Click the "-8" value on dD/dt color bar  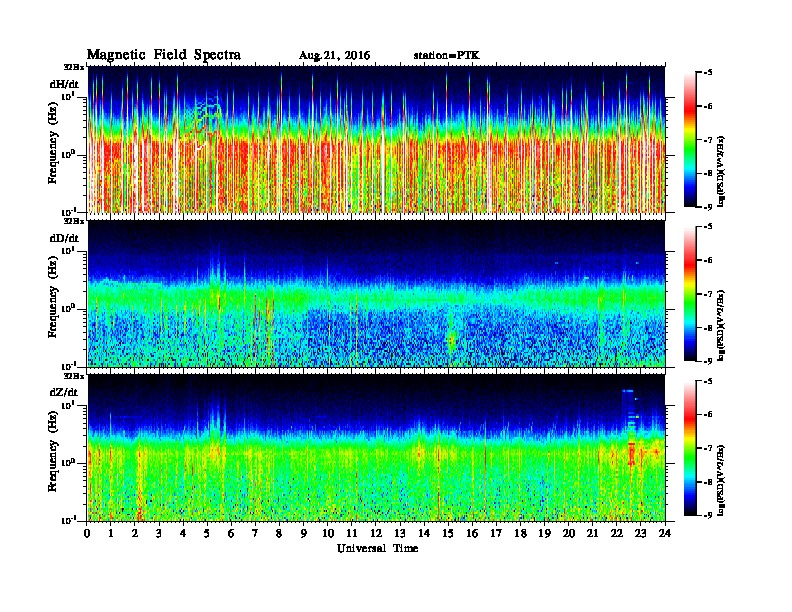pos(708,328)
